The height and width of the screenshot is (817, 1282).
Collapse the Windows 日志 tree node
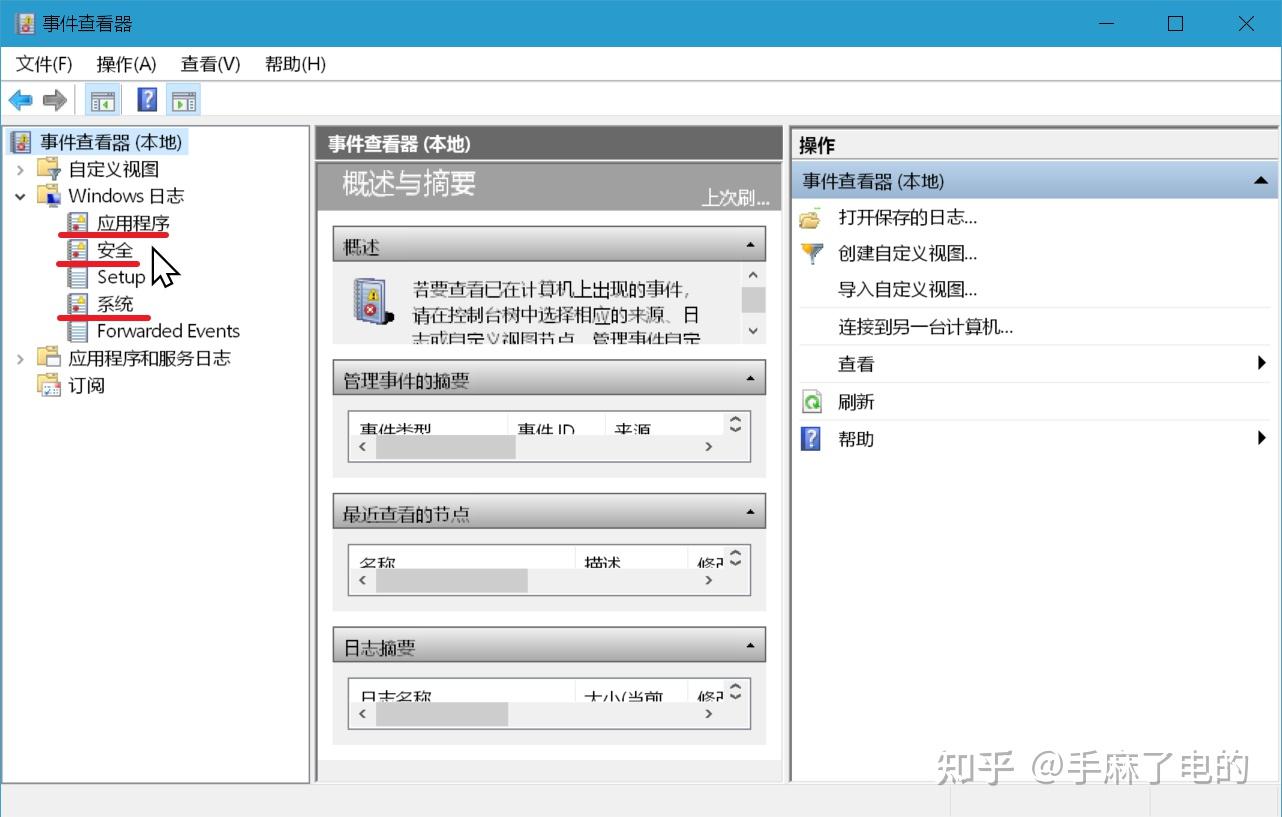tap(20, 196)
